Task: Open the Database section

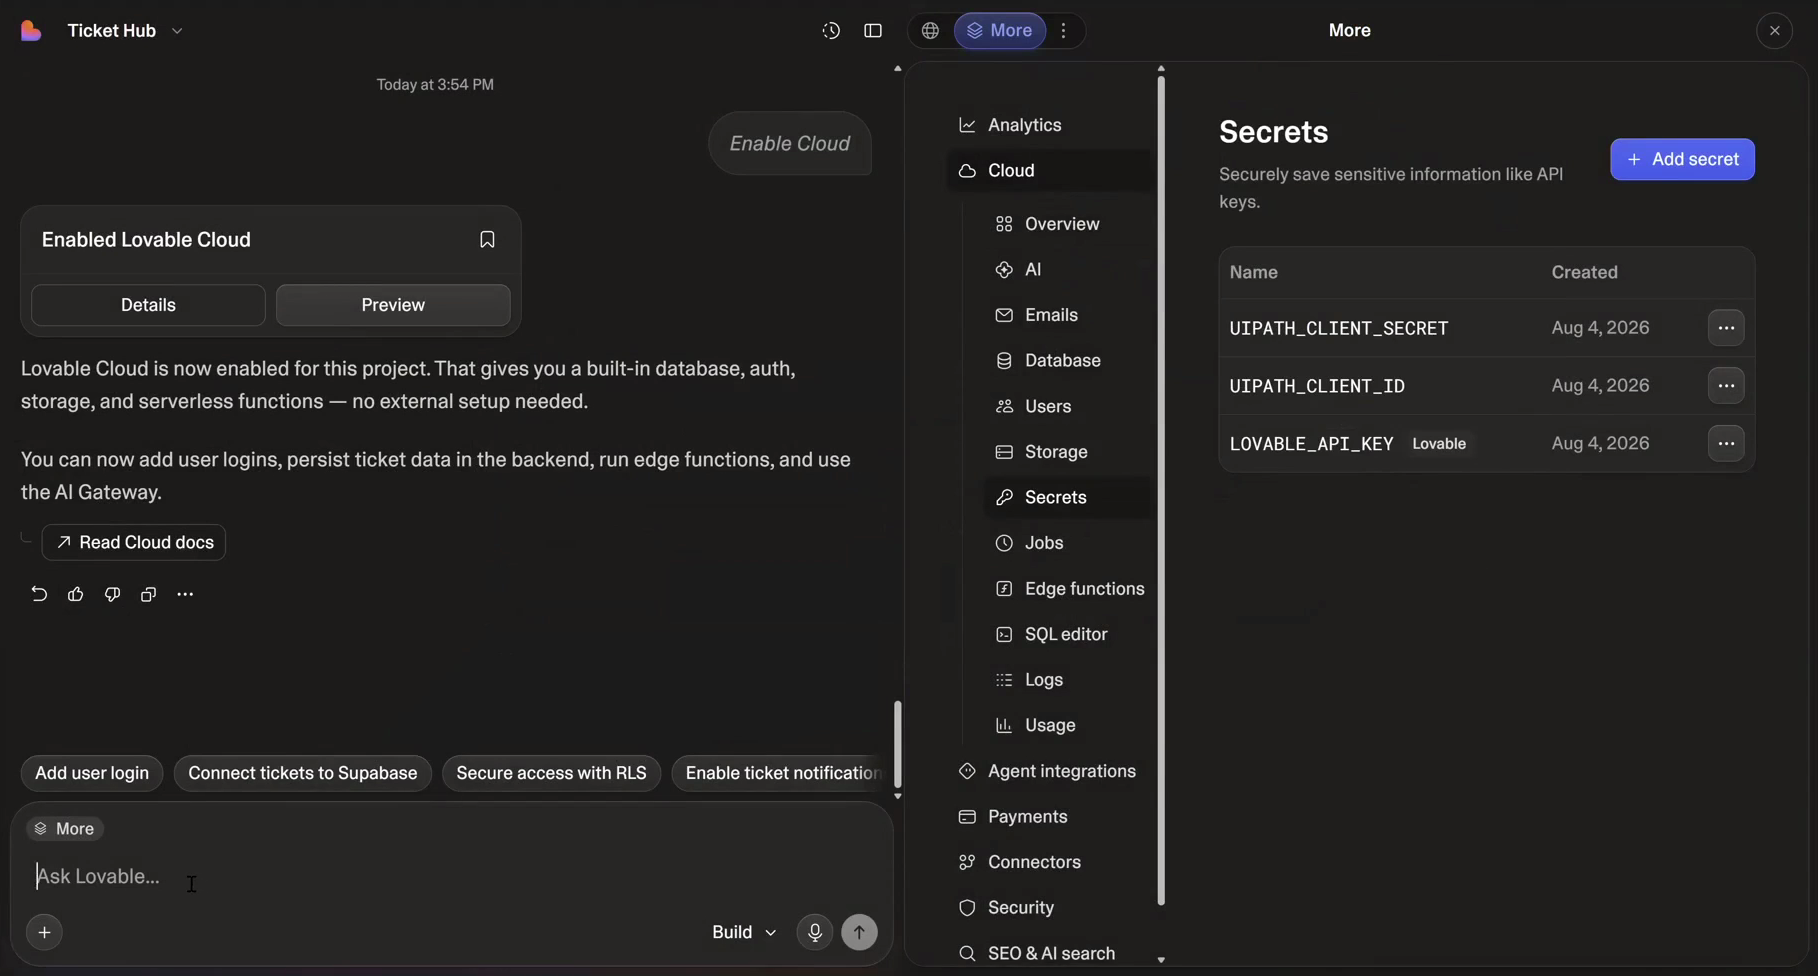Action: tap(1068, 361)
